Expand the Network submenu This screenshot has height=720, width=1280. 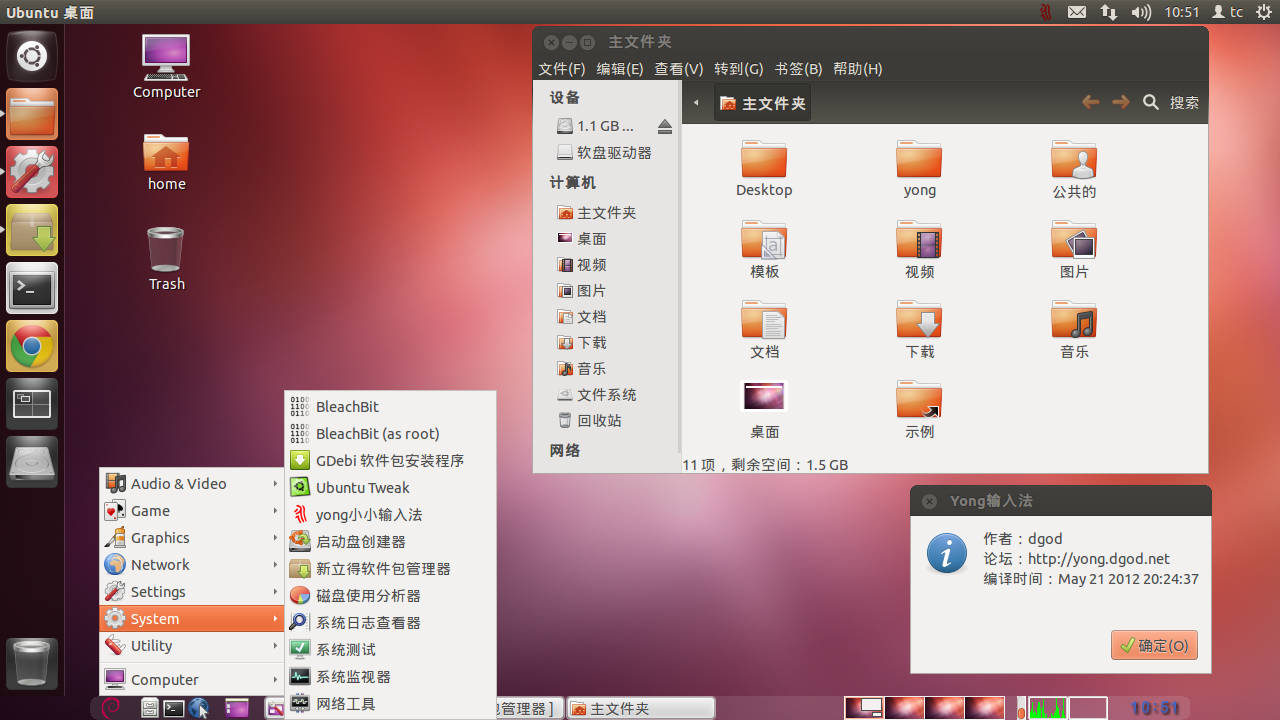pos(192,564)
